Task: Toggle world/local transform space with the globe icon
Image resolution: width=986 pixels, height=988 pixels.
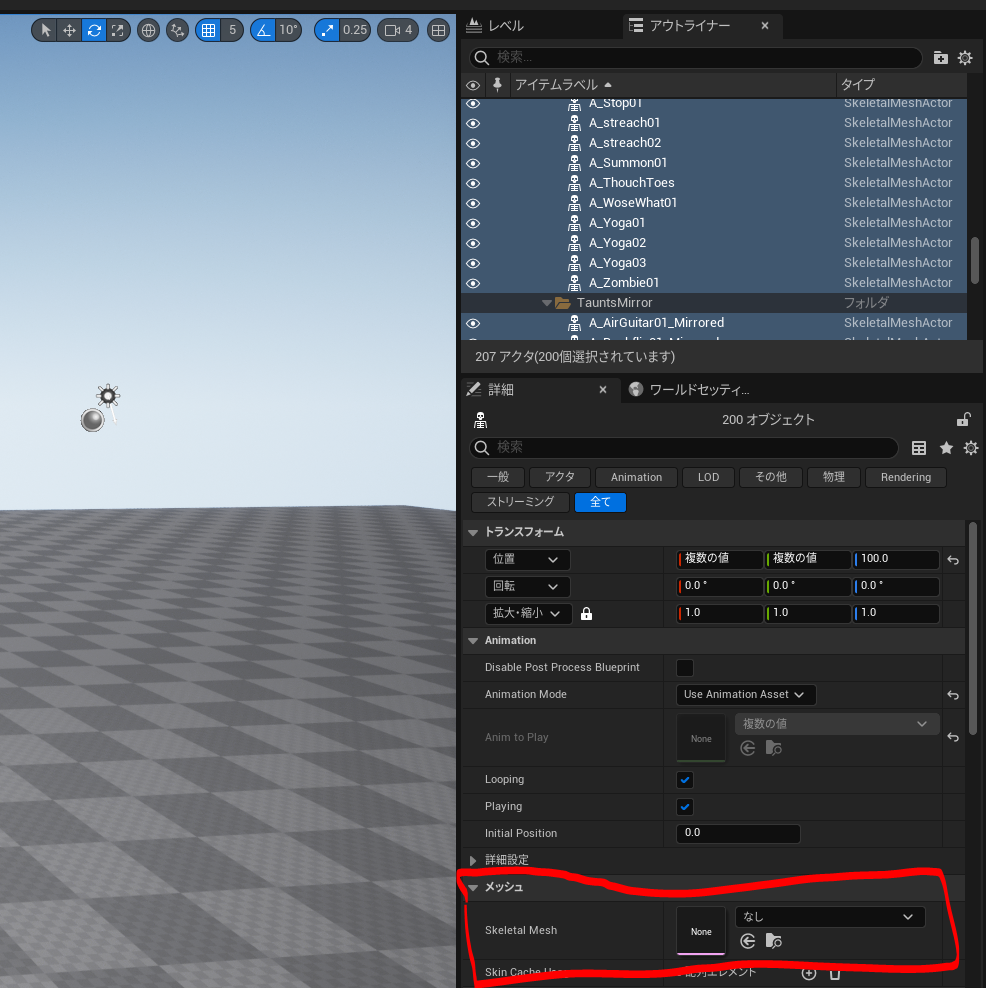Action: click(x=148, y=30)
